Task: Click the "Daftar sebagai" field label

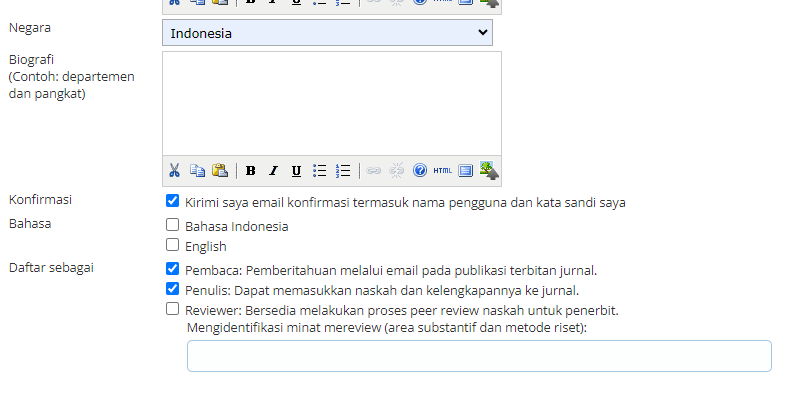Action: click(51, 268)
